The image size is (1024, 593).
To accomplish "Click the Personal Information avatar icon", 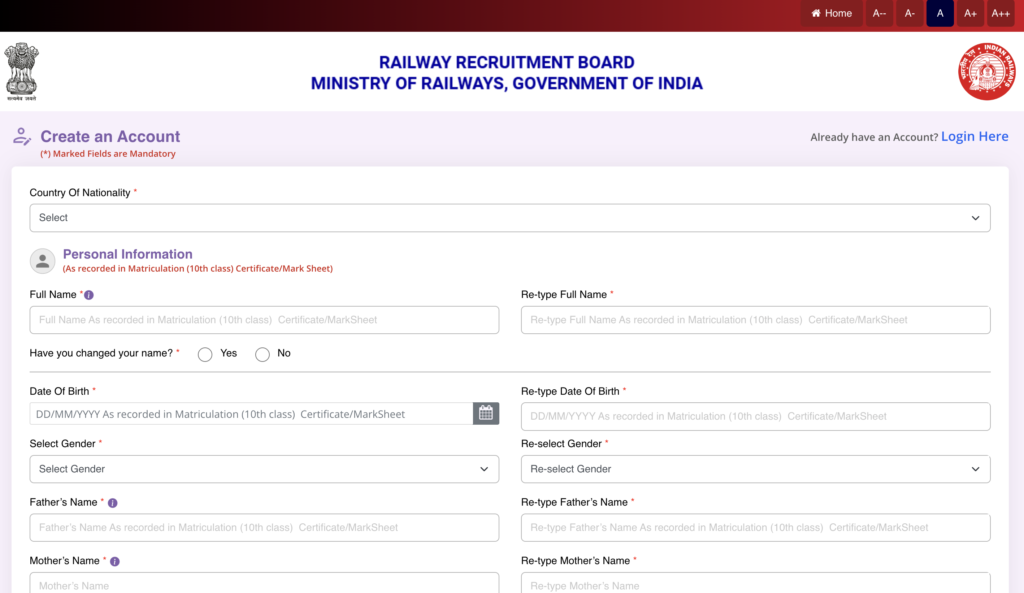I will (42, 261).
